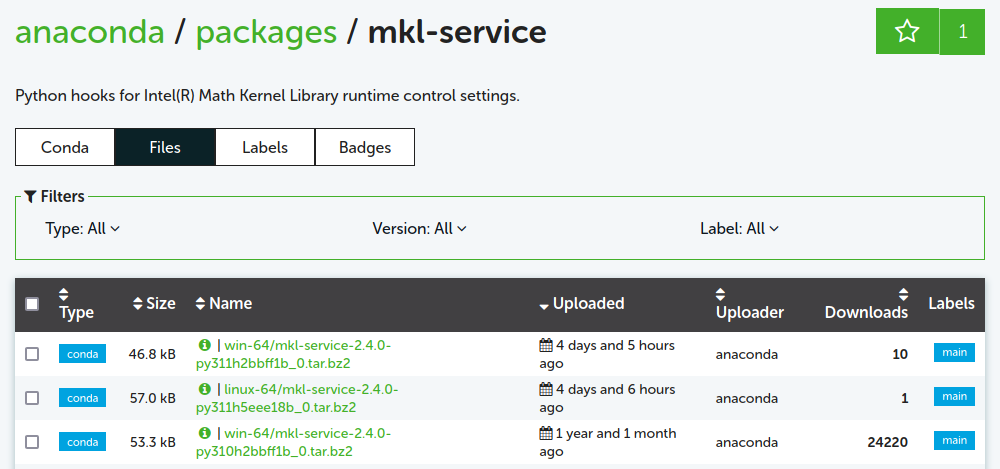1000x469 pixels.
Task: Click uploader anaconda in the linux-64 row
Action: click(x=747, y=398)
